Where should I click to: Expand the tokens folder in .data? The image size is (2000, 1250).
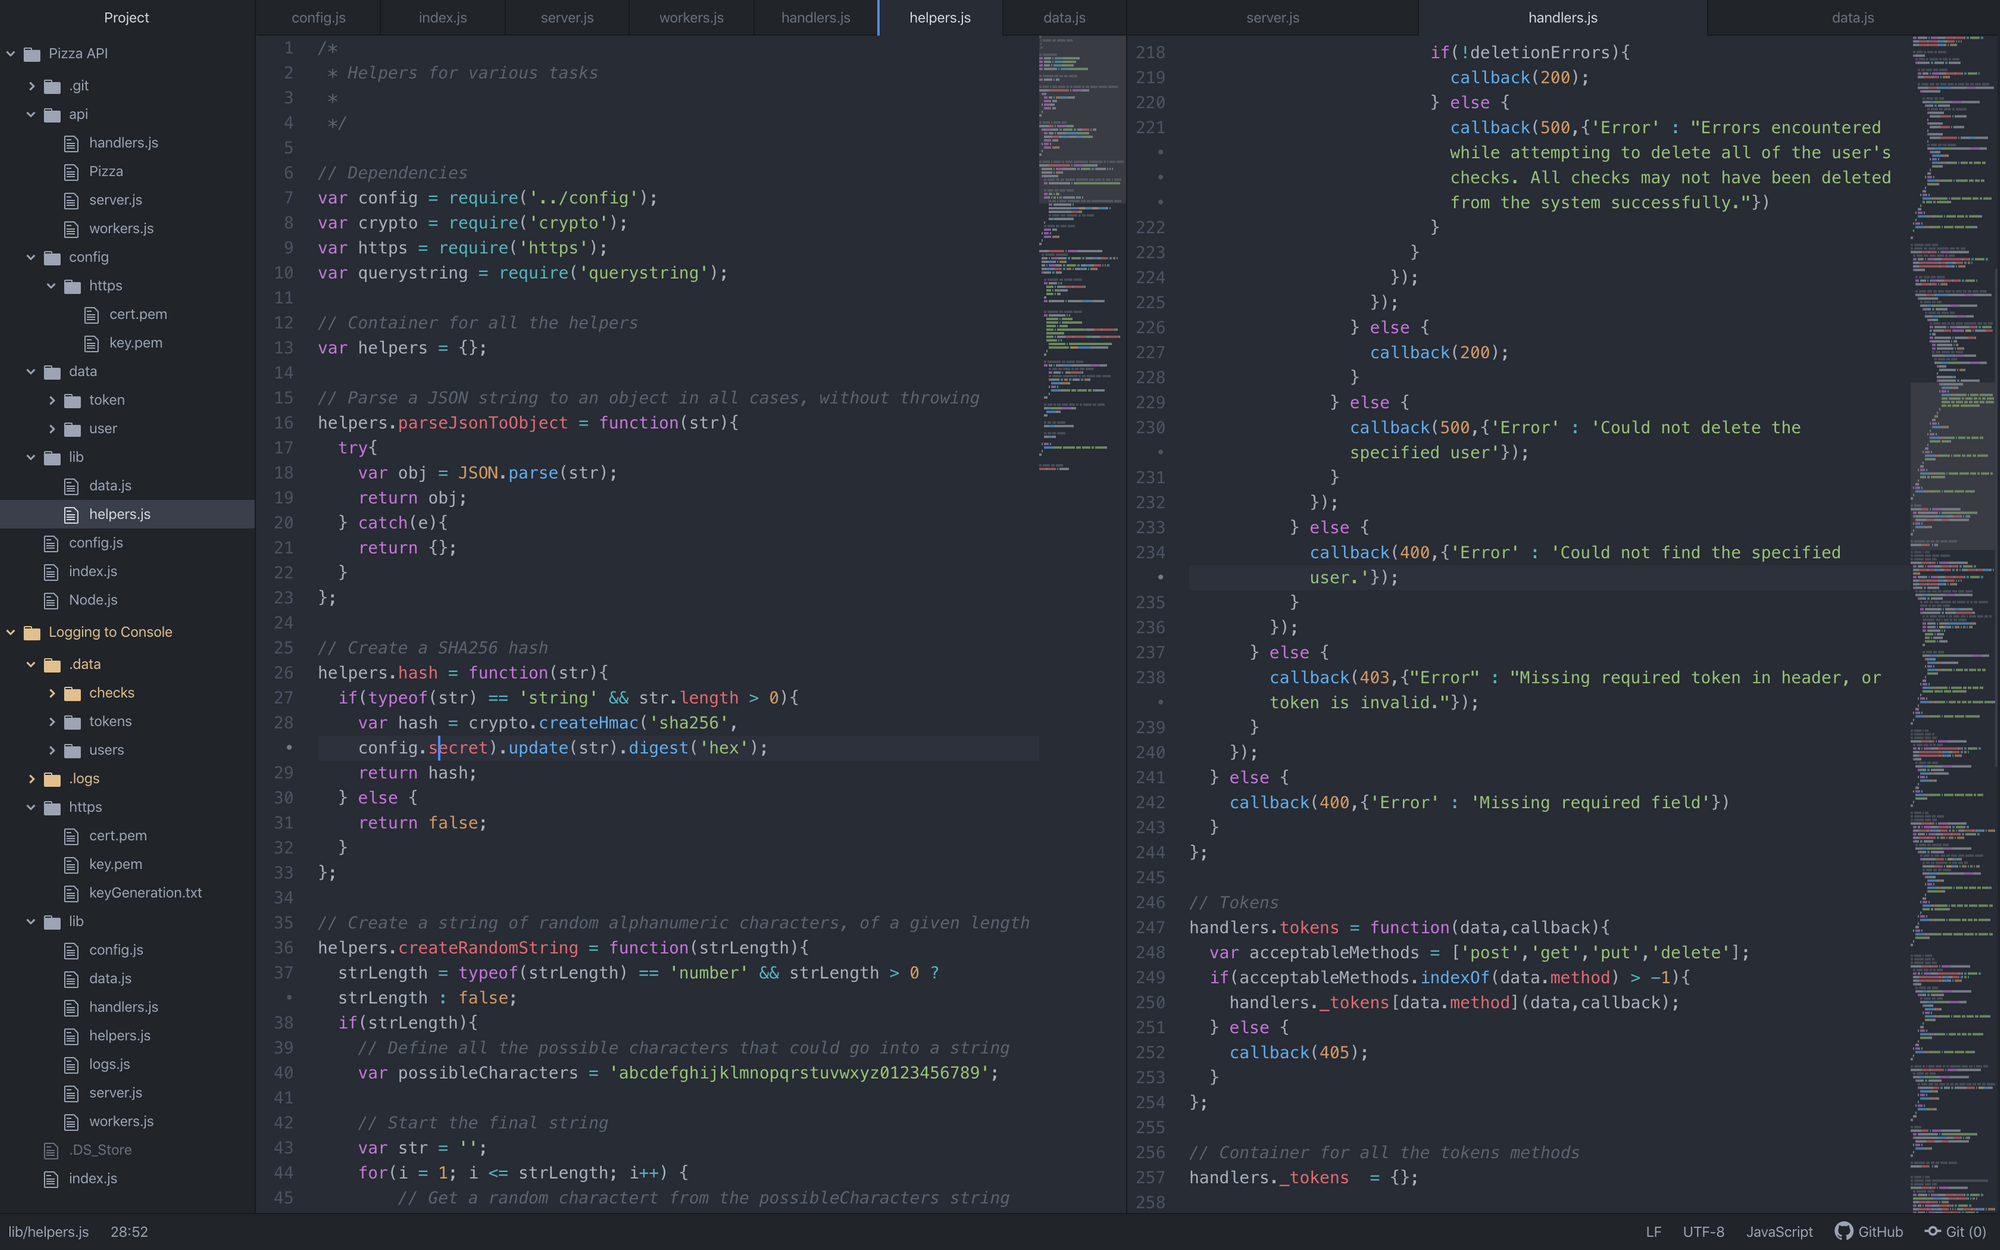coord(52,722)
